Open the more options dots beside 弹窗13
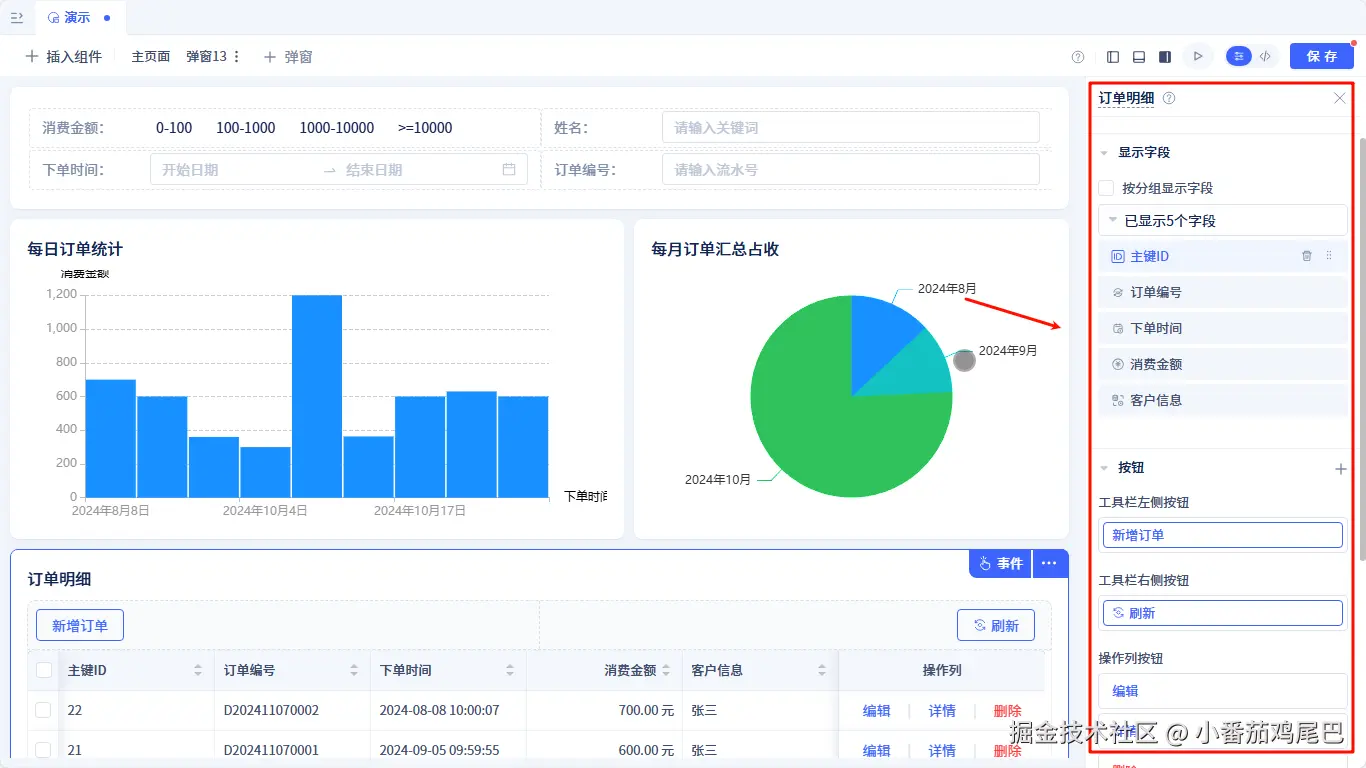 click(x=237, y=57)
